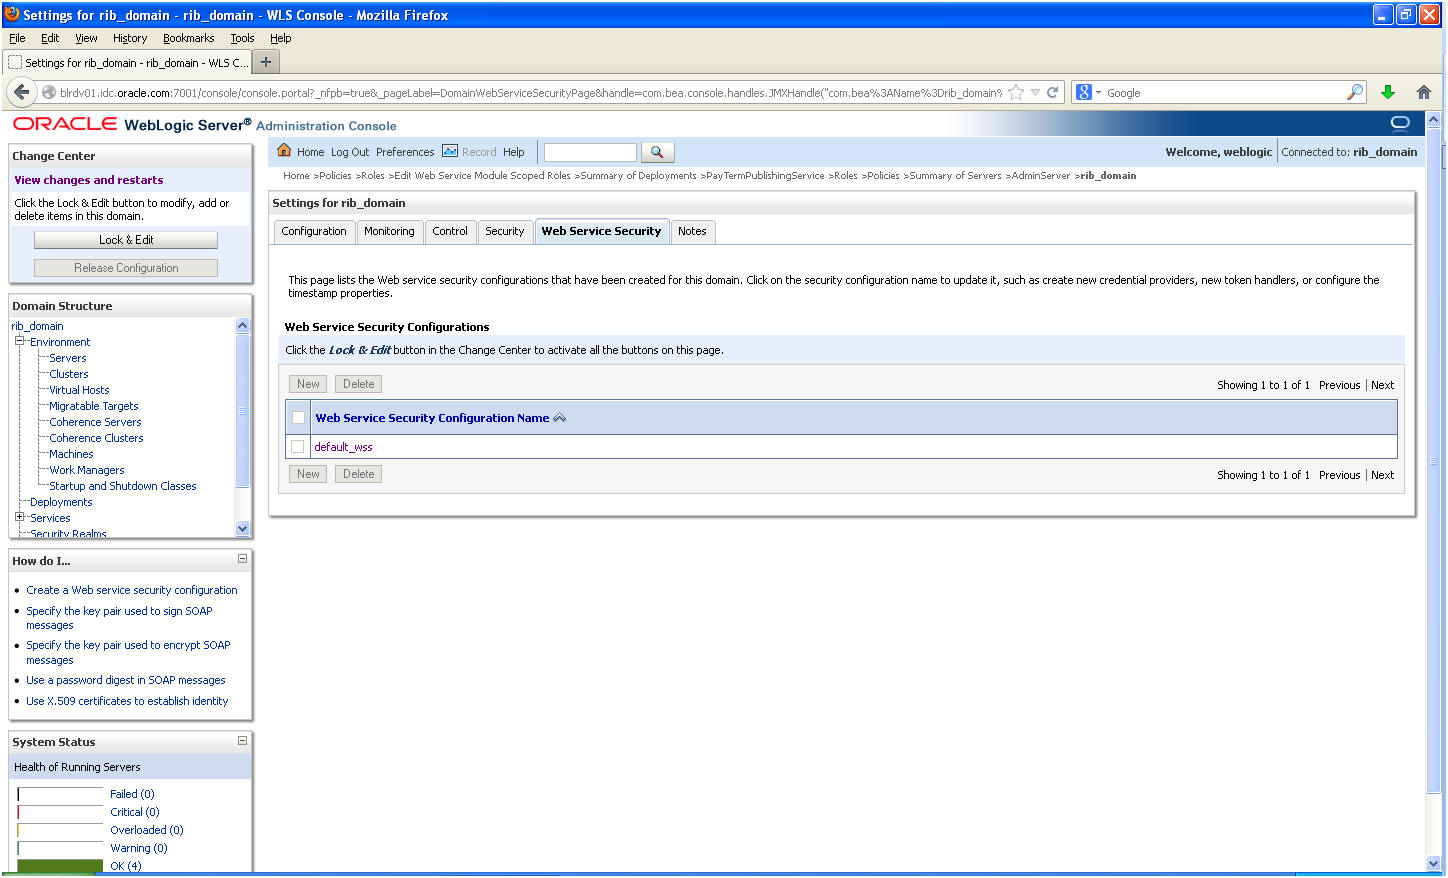
Task: Open the Tools menu
Action: (x=242, y=38)
